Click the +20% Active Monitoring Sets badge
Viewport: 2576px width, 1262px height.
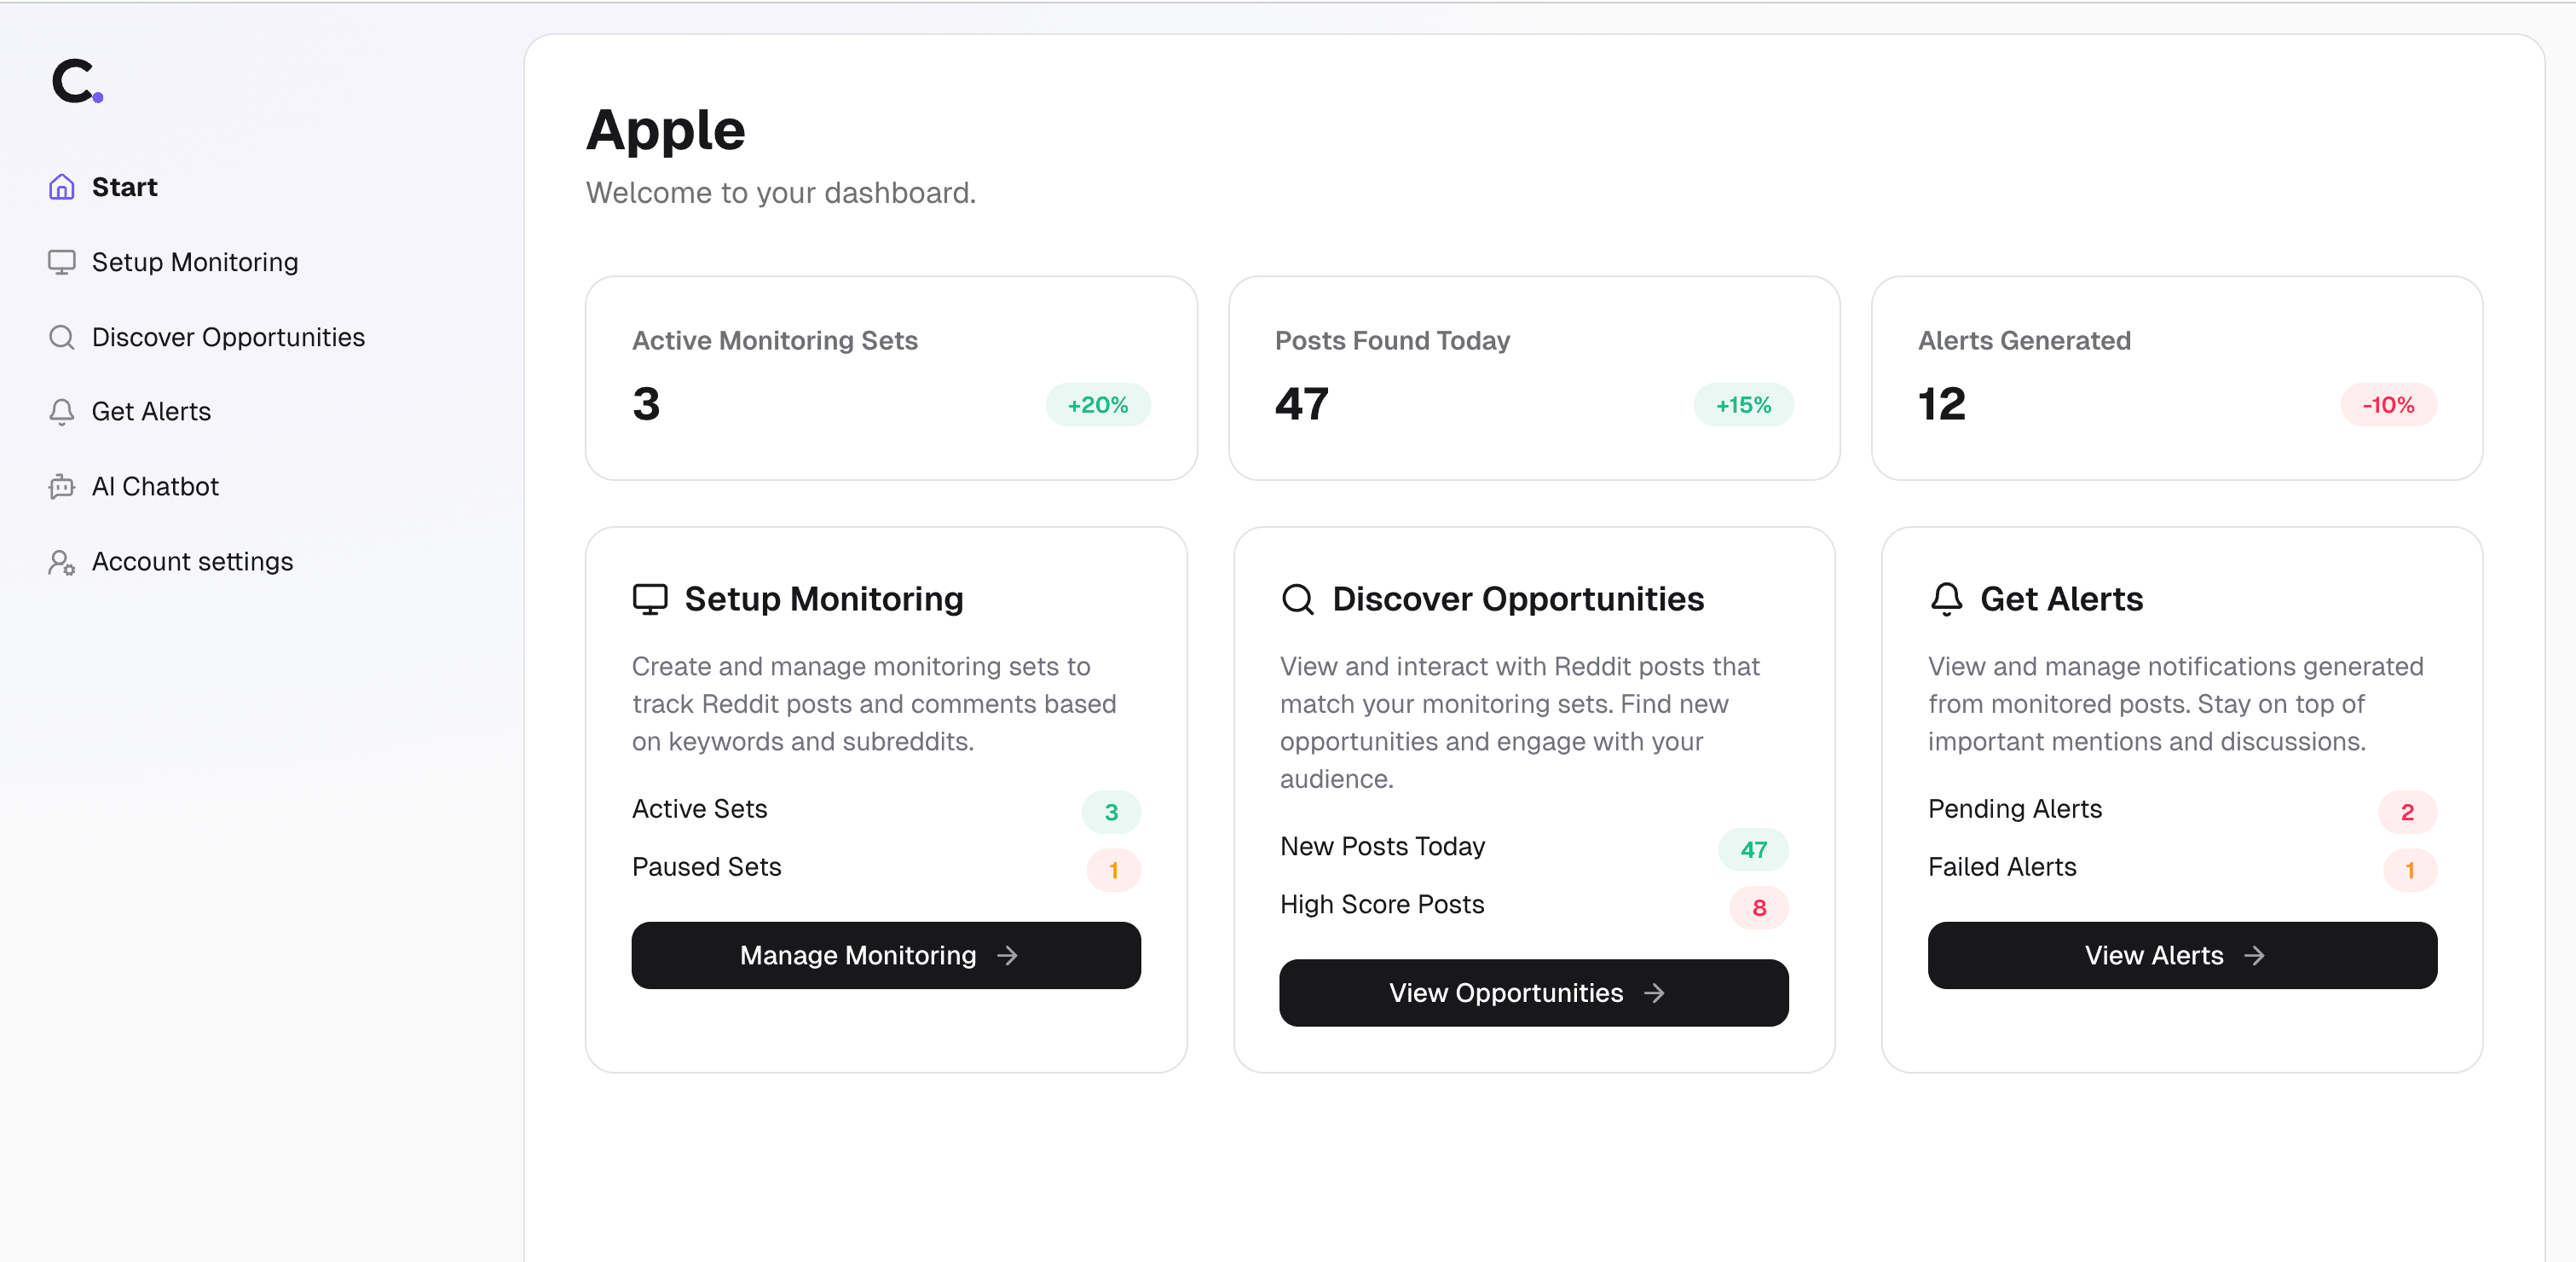[1097, 405]
